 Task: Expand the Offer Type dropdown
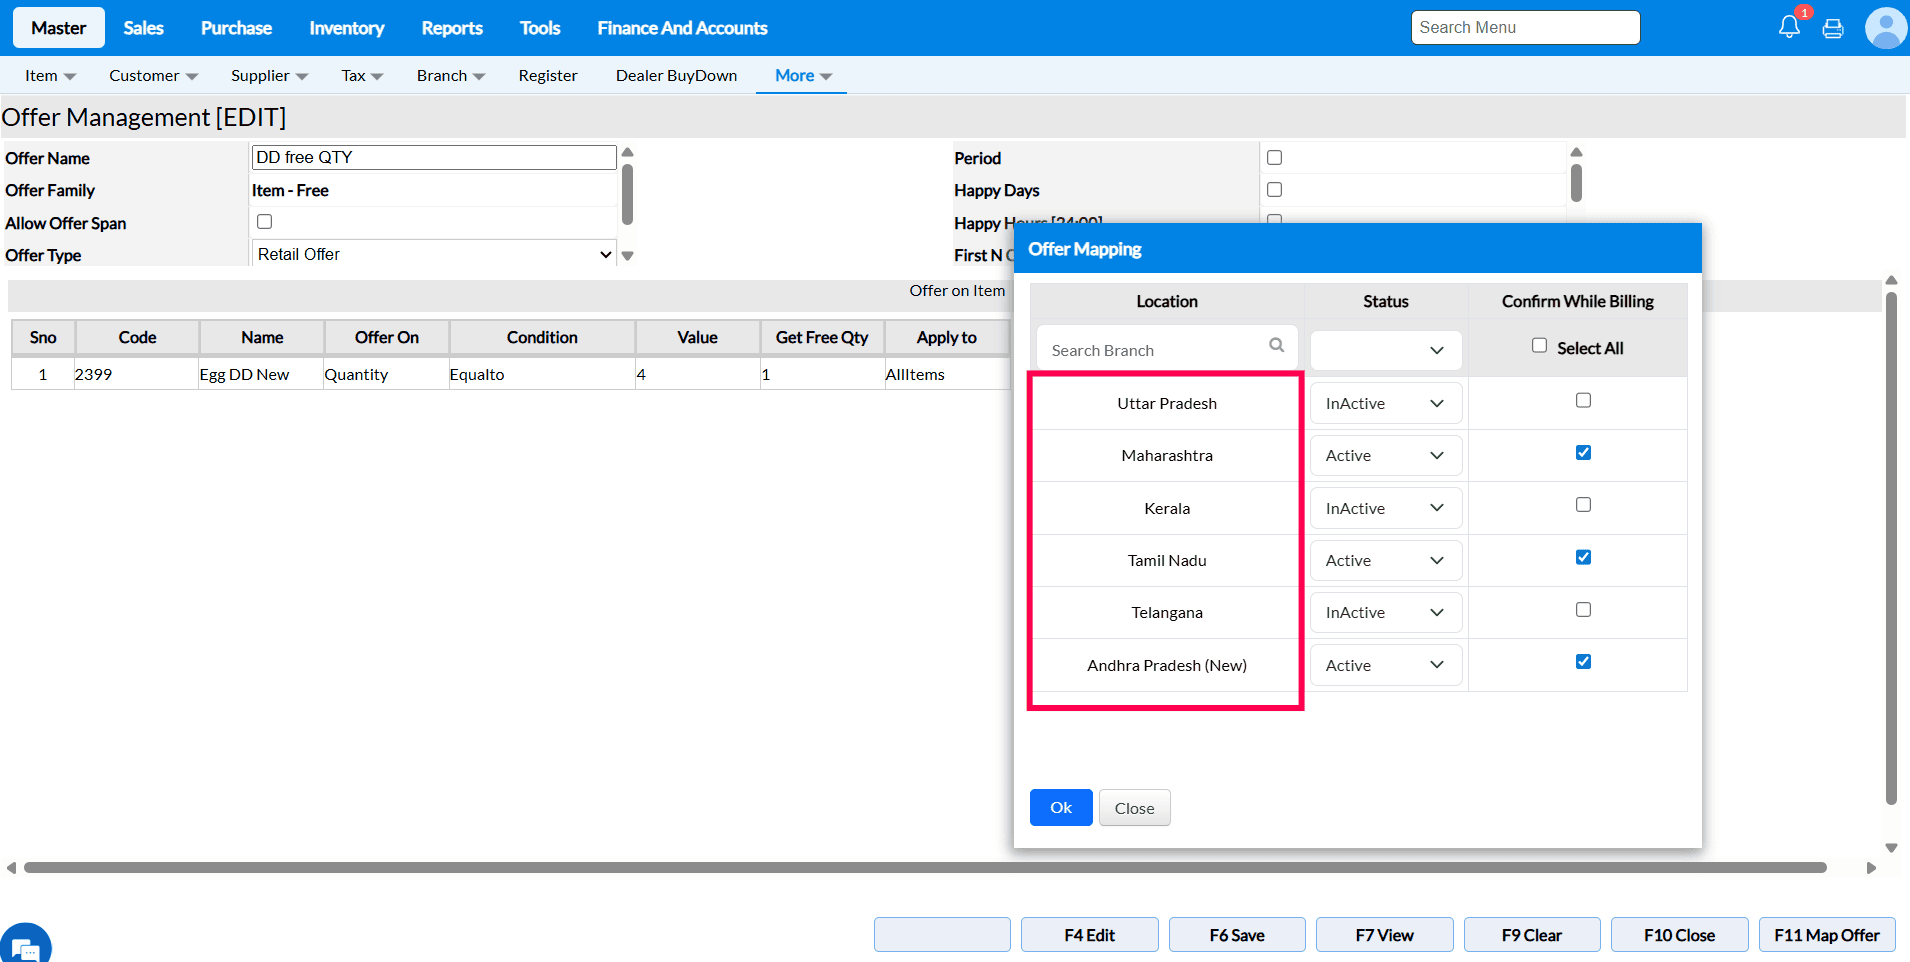pyautogui.click(x=433, y=255)
